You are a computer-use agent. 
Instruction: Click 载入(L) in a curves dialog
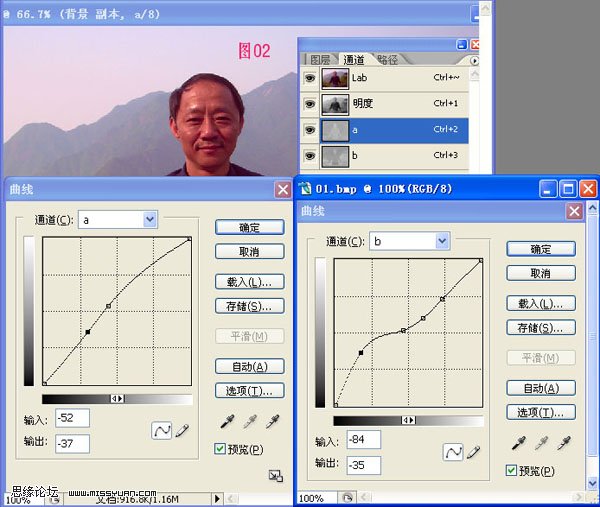click(249, 282)
